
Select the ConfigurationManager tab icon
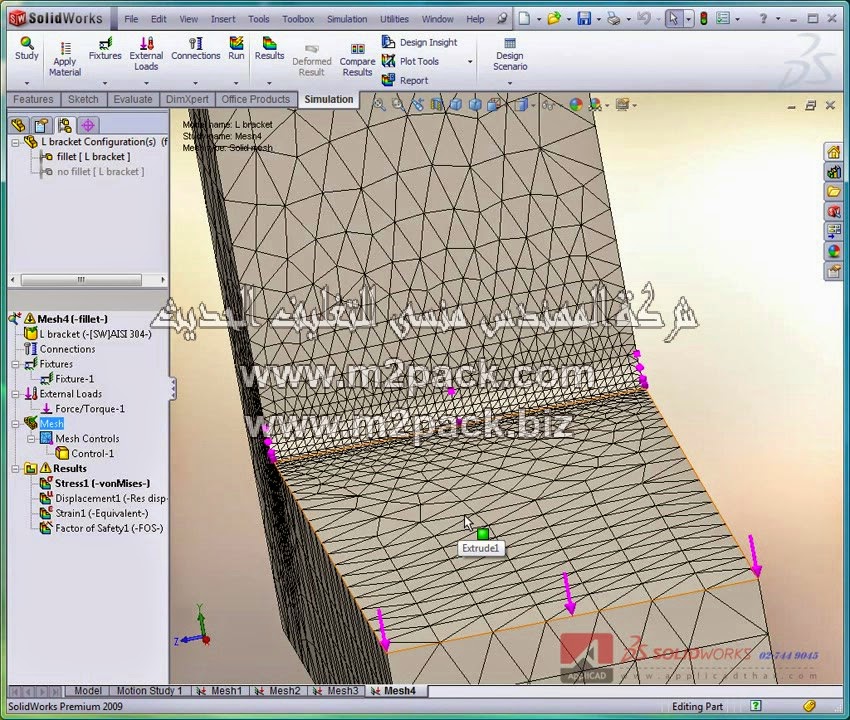65,126
